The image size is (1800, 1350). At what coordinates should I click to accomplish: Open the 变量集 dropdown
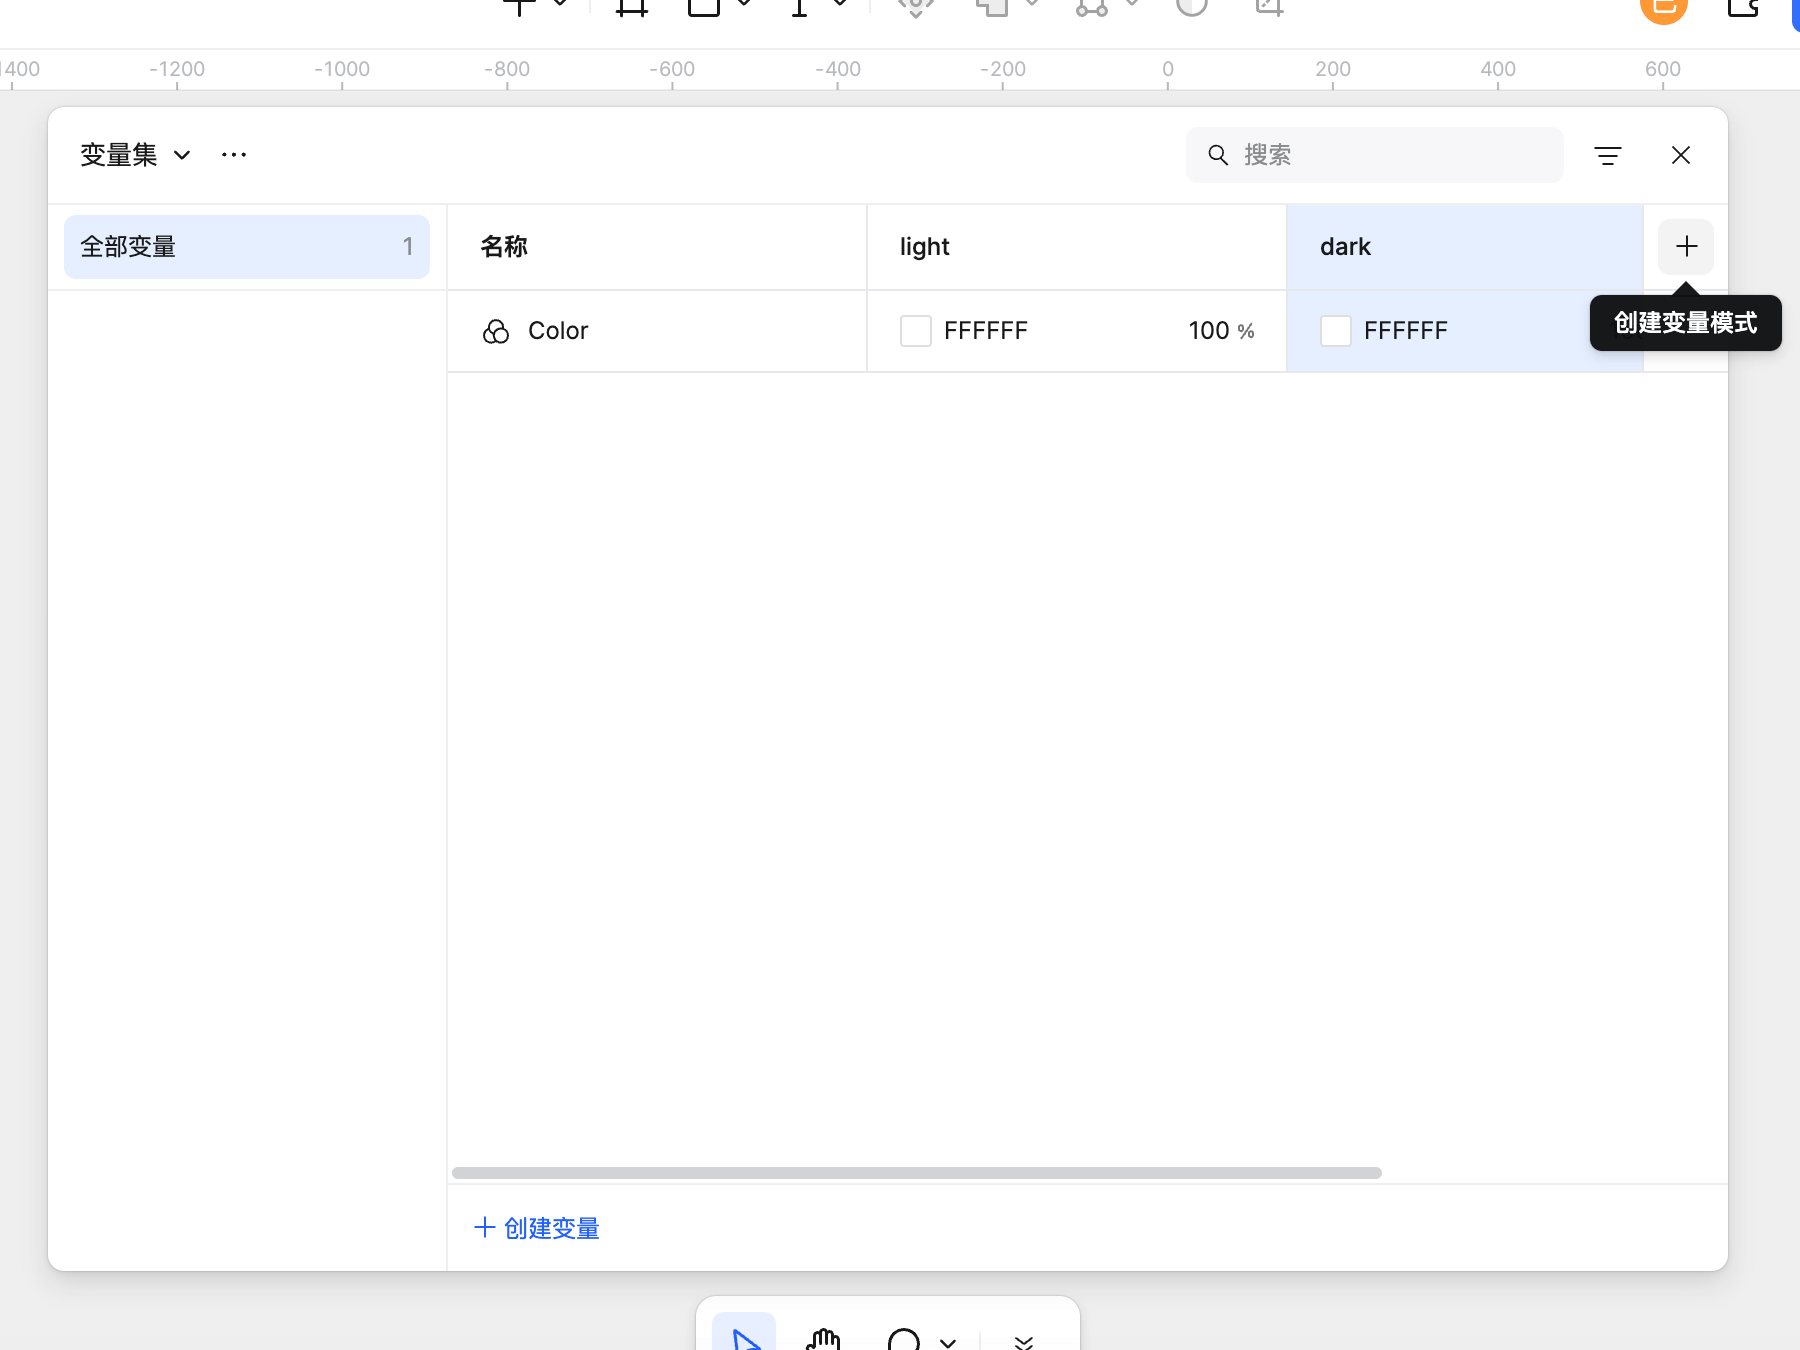[x=181, y=155]
